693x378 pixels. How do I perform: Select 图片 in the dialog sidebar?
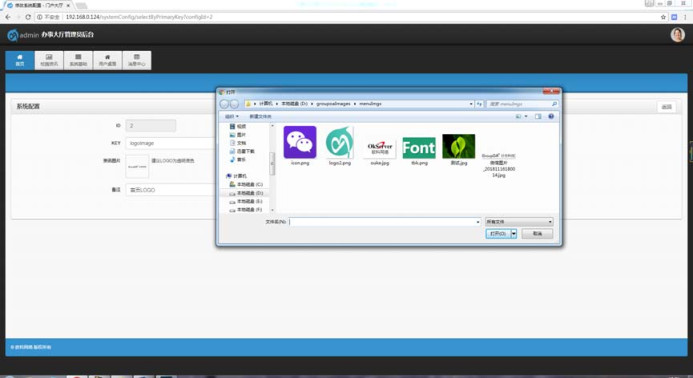tap(238, 135)
